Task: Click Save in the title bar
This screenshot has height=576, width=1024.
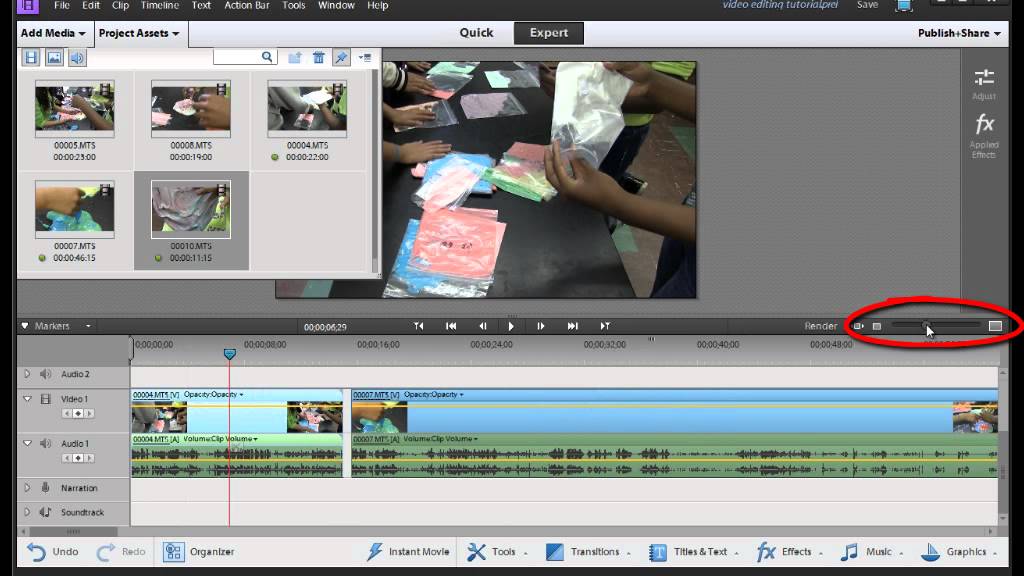Action: 867,5
